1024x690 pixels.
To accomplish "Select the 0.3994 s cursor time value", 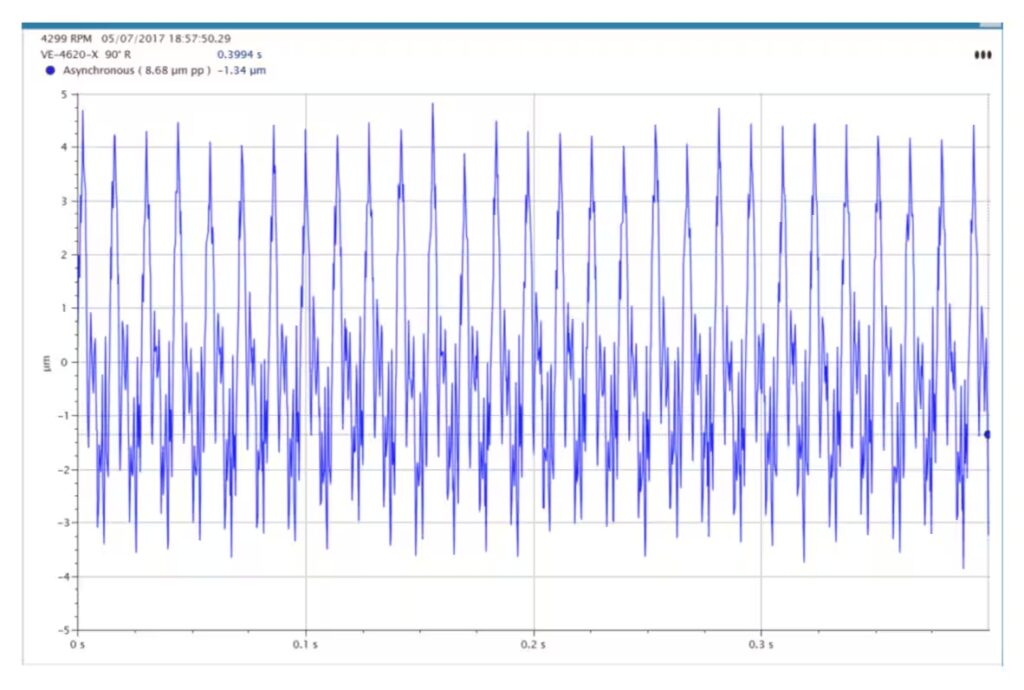I will click(237, 55).
